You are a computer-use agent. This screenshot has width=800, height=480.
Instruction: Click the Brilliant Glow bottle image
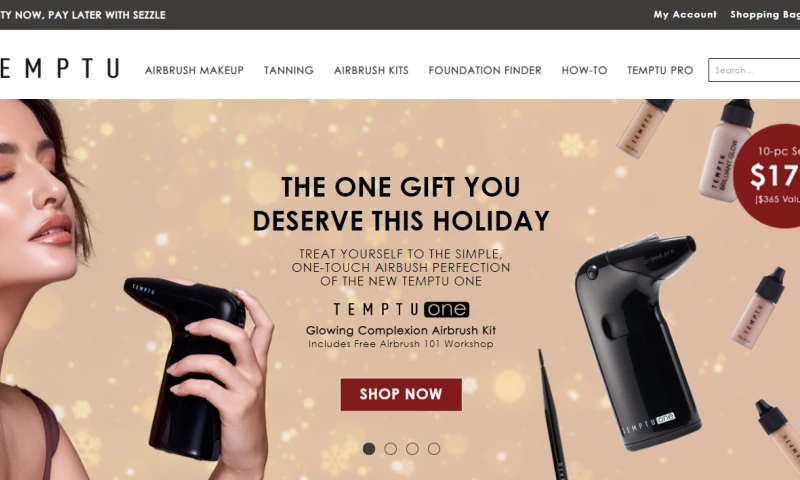[726, 150]
